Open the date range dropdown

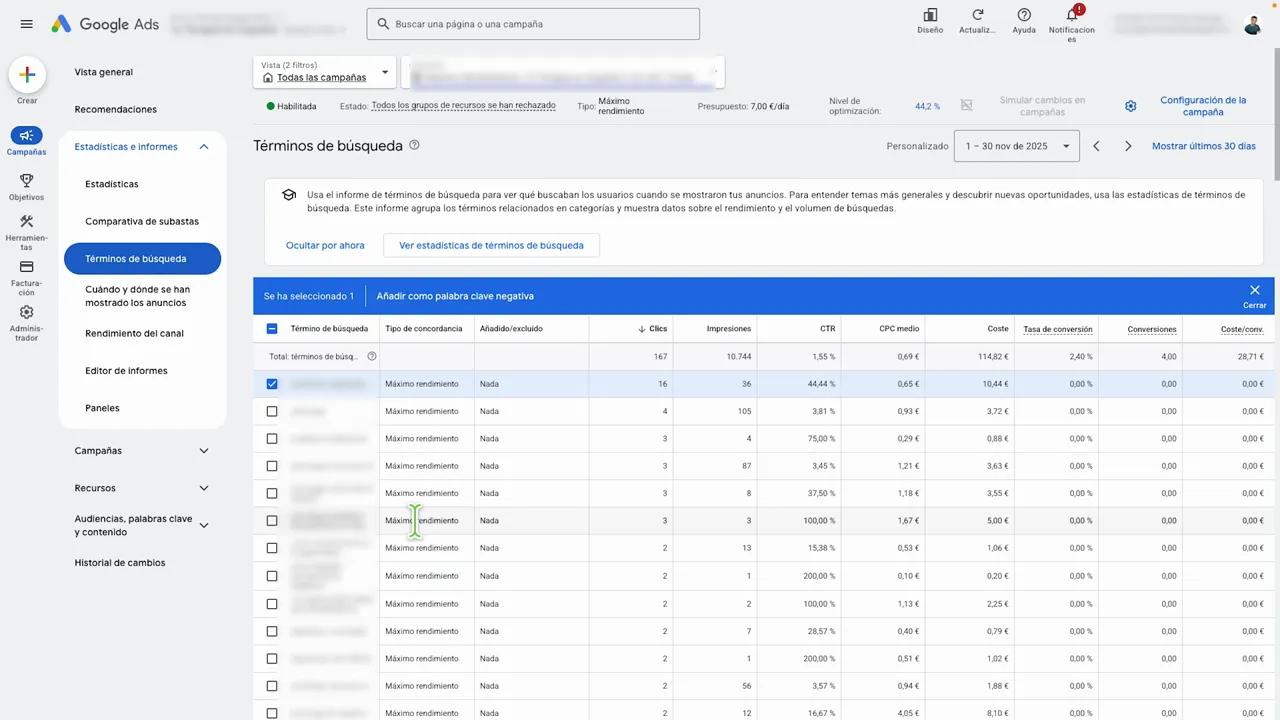[1017, 146]
